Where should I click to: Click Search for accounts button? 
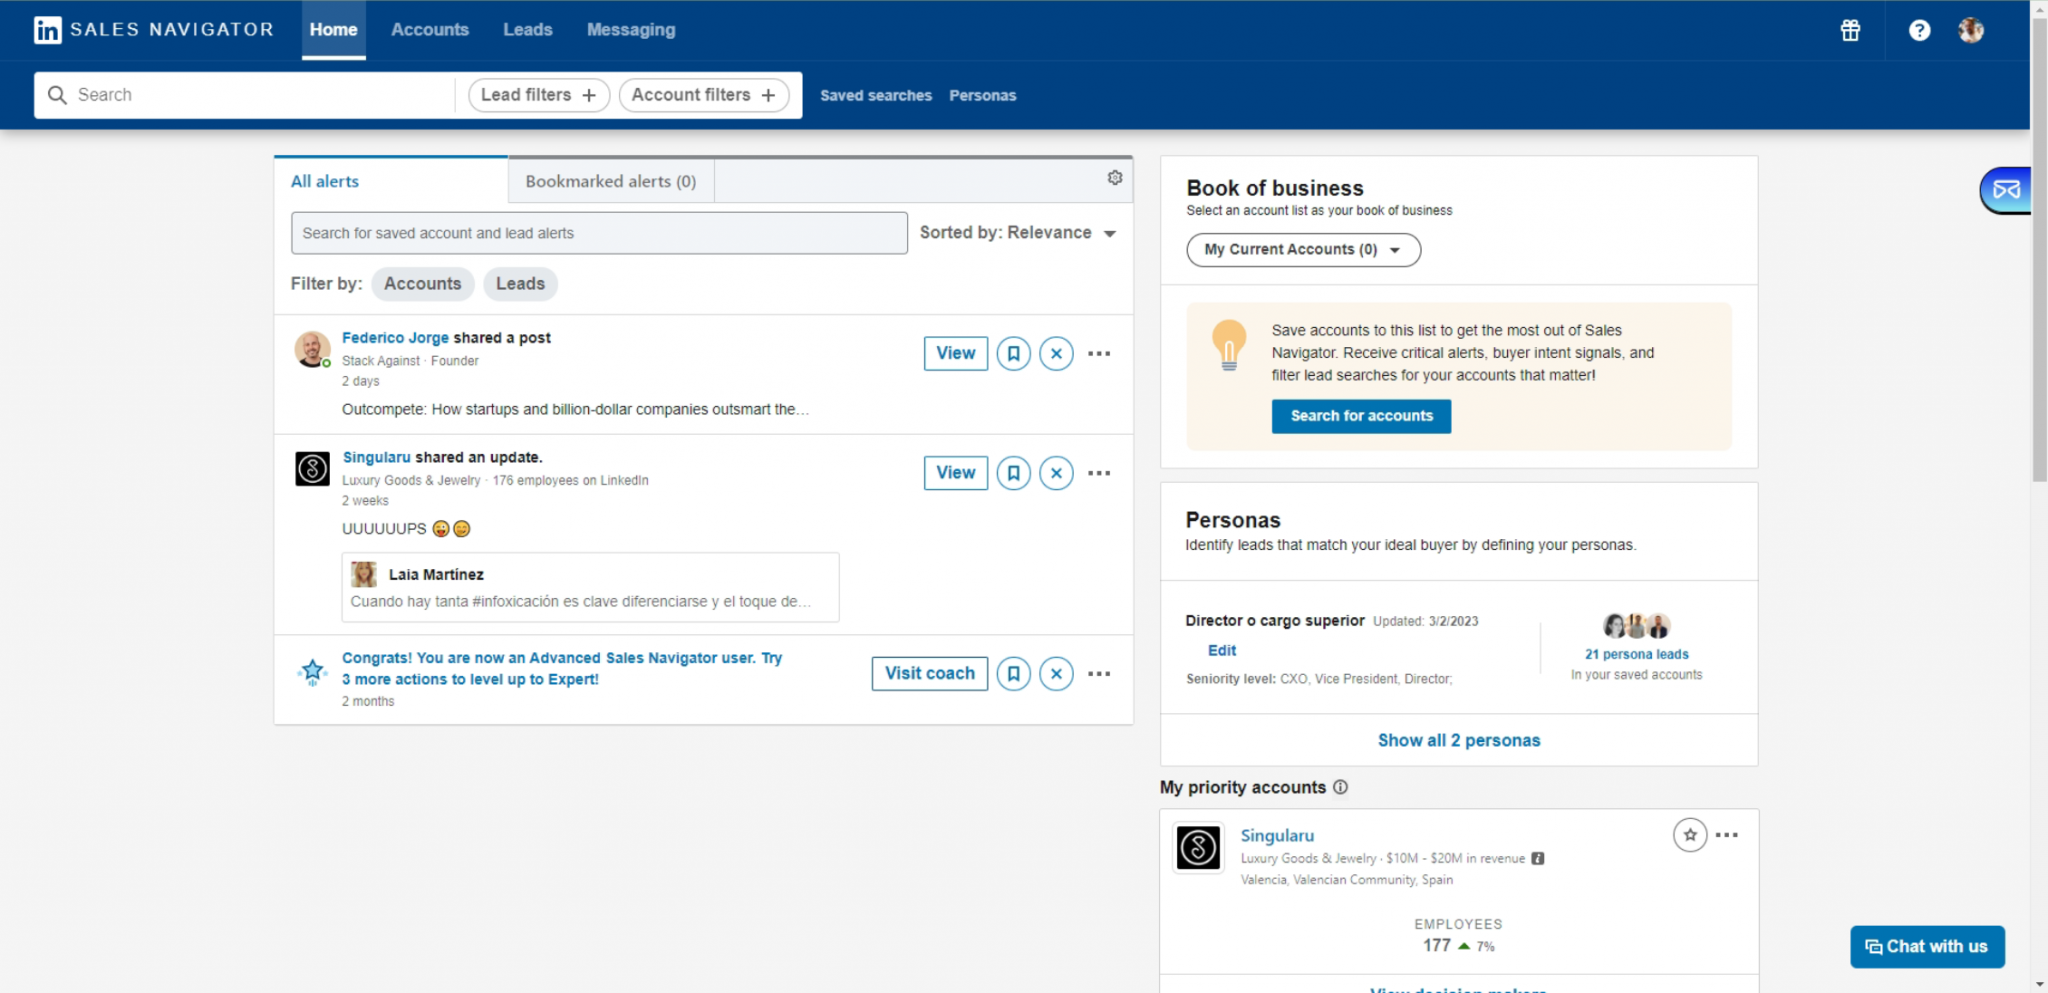click(1360, 415)
